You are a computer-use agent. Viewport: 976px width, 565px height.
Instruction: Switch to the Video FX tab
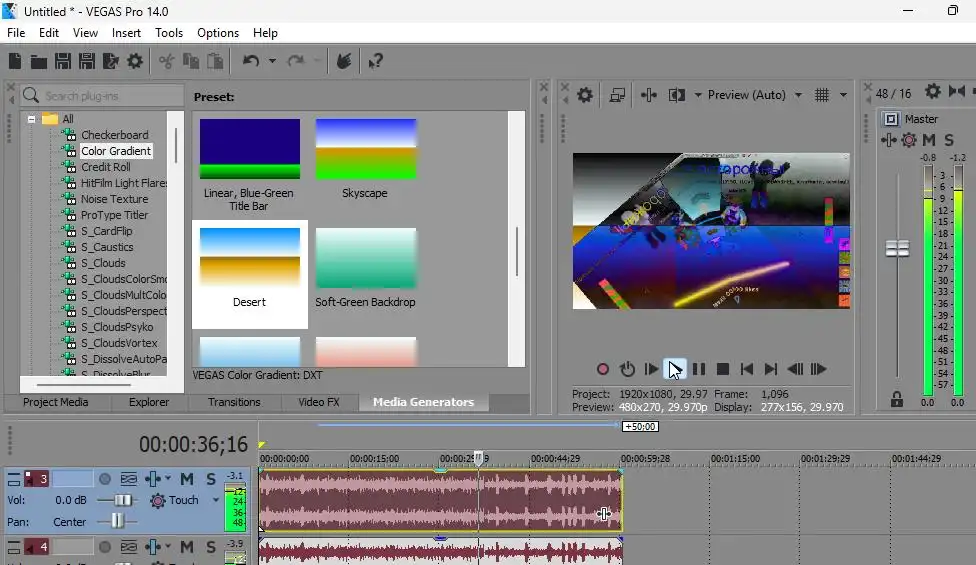(319, 402)
